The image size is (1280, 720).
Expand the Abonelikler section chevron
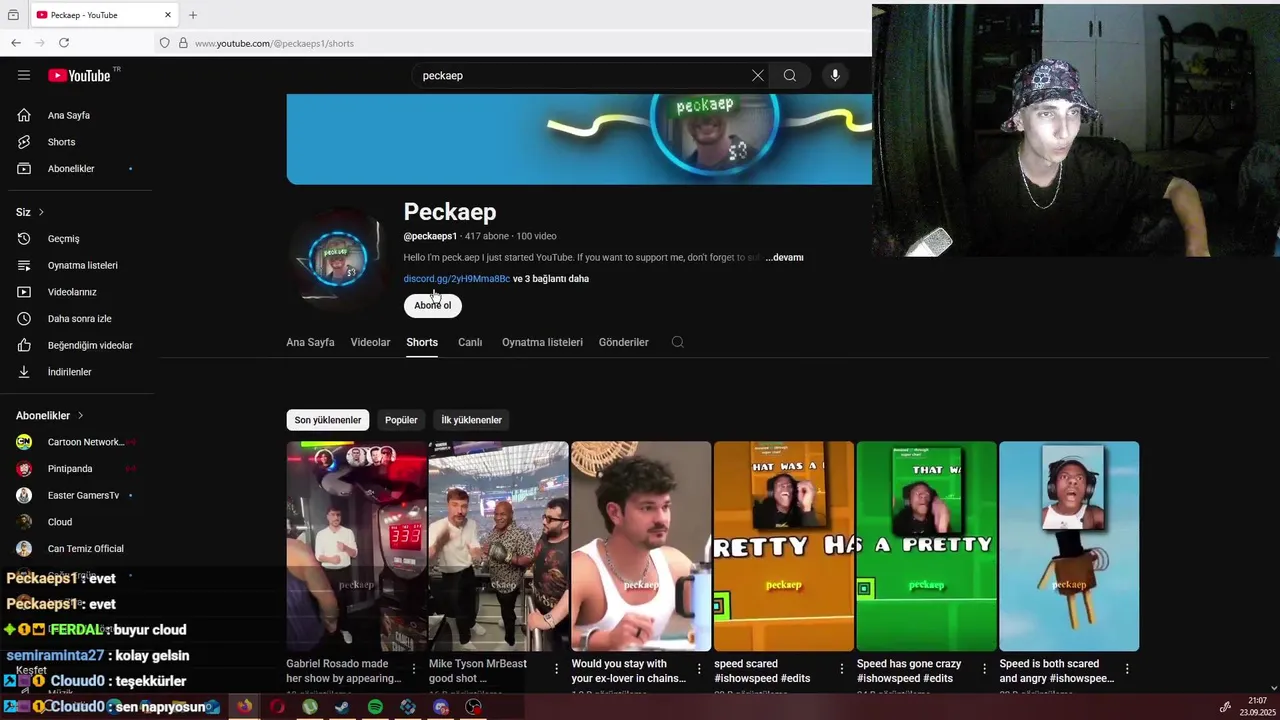(80, 415)
